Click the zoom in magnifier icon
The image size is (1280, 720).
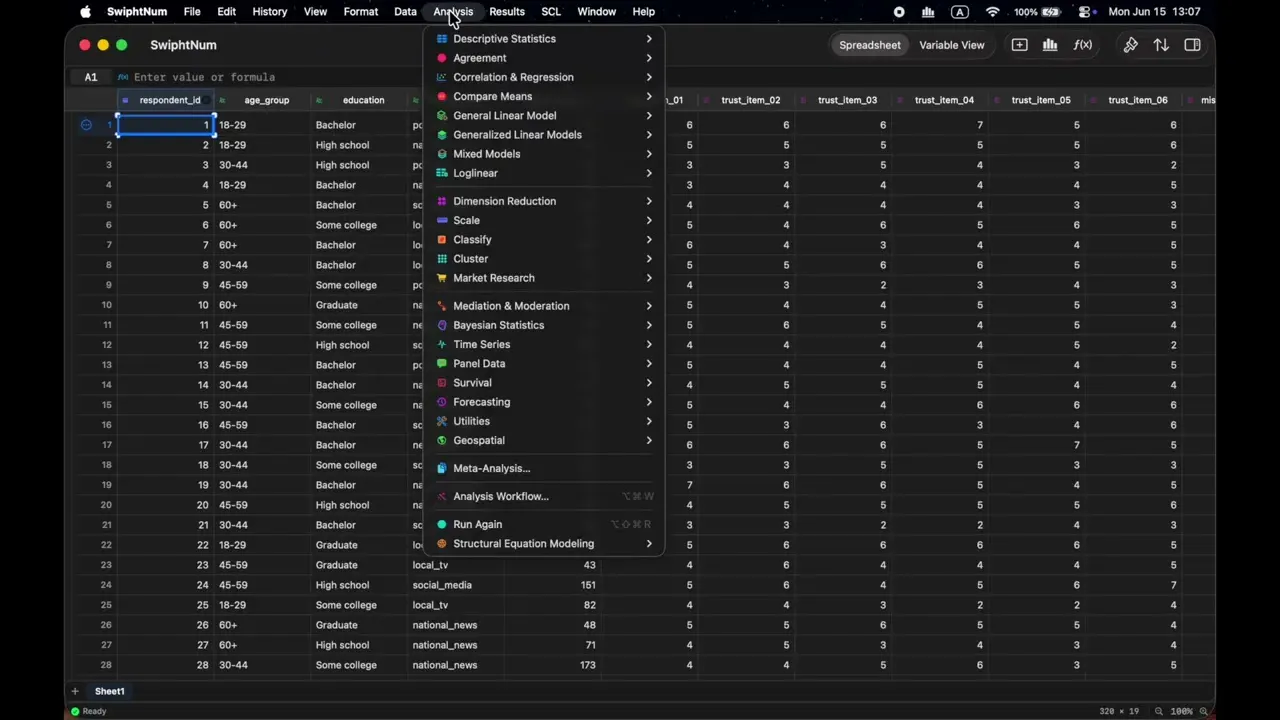click(1203, 711)
